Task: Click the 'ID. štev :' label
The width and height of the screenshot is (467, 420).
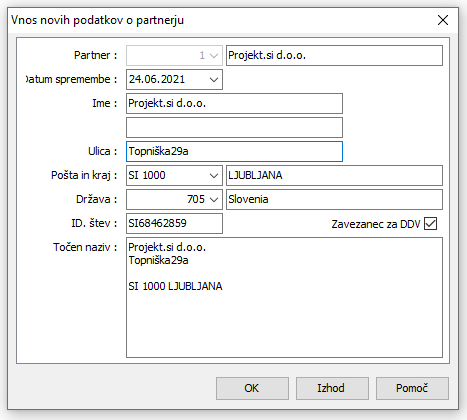Action: tap(94, 223)
